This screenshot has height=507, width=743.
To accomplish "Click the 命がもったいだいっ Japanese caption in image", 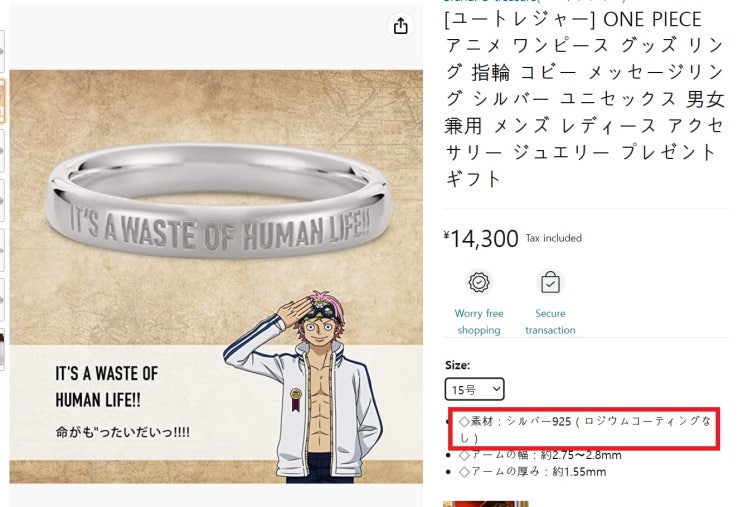I will coord(123,432).
